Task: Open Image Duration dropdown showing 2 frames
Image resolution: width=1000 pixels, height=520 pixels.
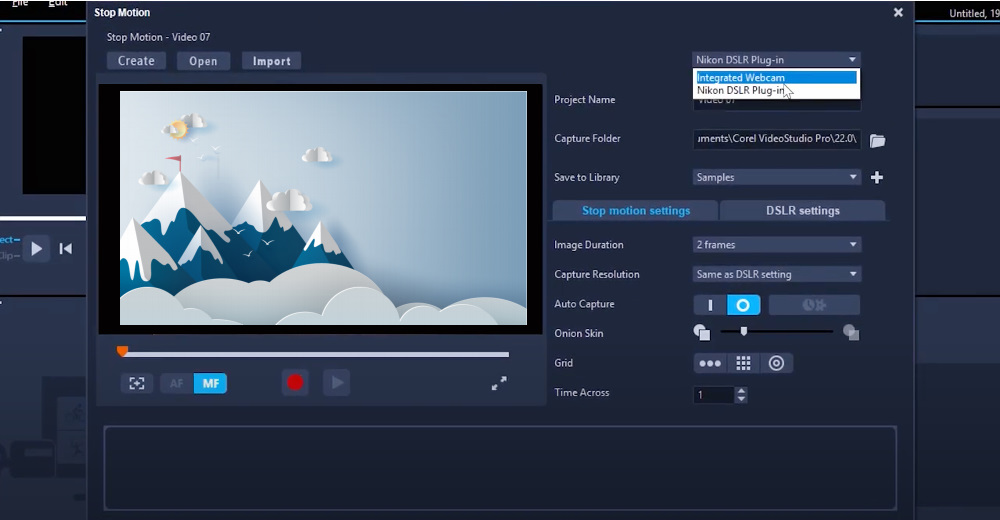Action: pyautogui.click(x=777, y=245)
